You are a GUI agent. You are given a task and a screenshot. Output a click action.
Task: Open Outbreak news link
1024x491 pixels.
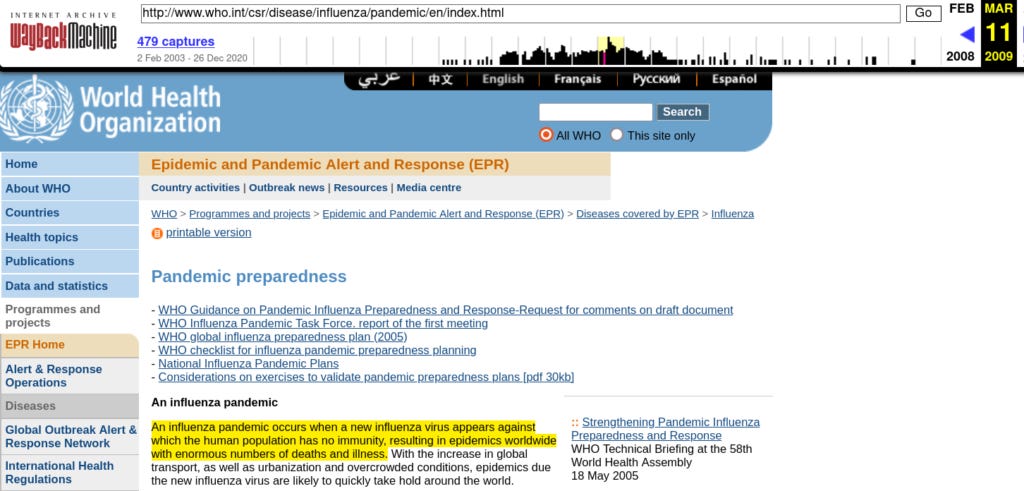[x=287, y=187]
